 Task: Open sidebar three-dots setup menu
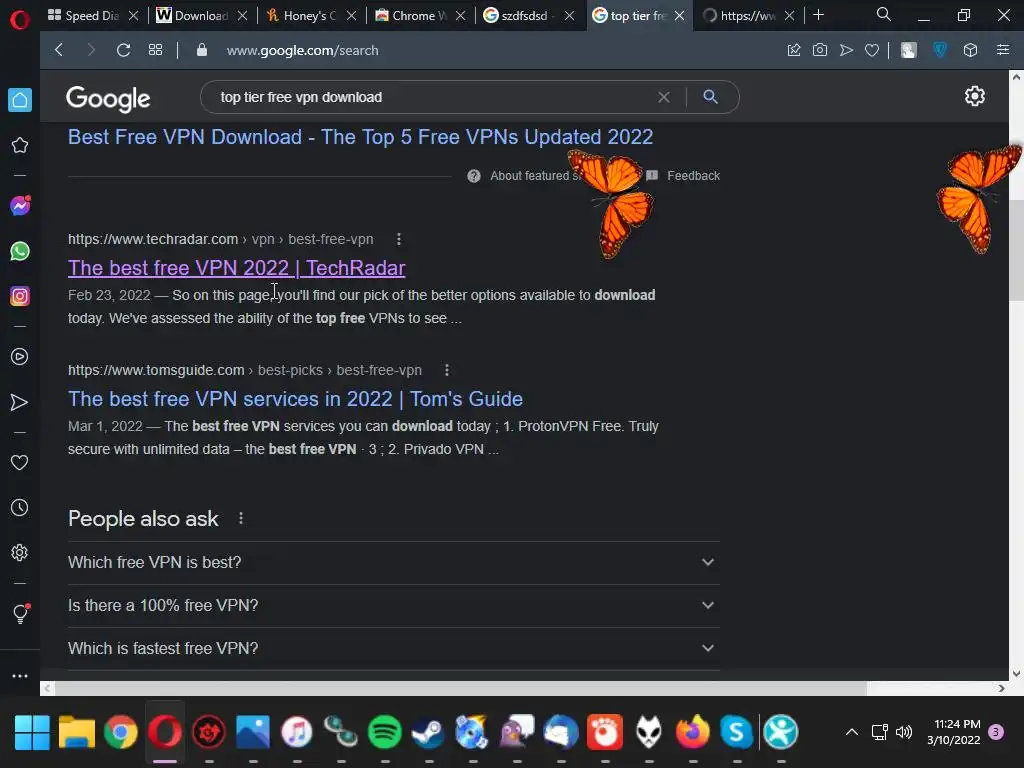(20, 676)
